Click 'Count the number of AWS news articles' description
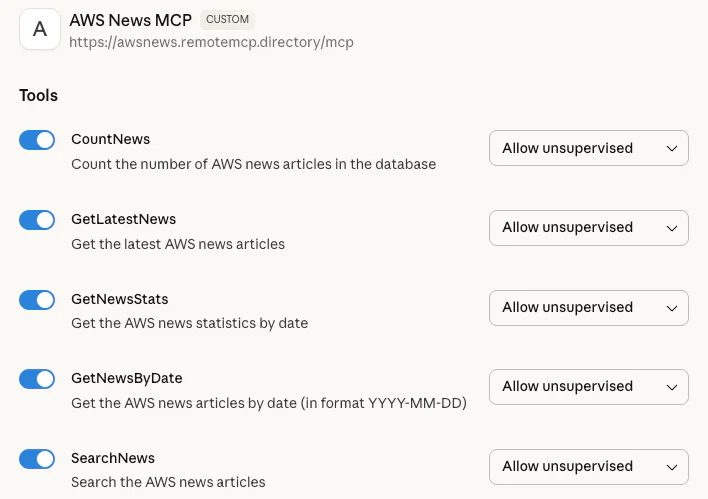Image resolution: width=708 pixels, height=499 pixels. coord(253,164)
